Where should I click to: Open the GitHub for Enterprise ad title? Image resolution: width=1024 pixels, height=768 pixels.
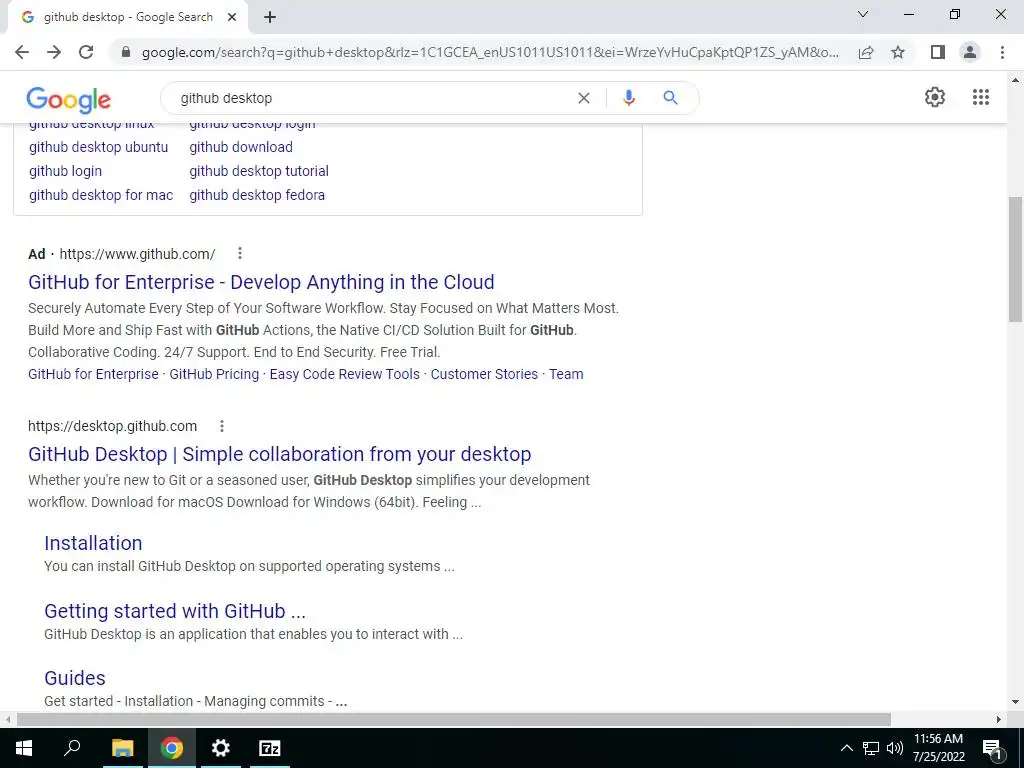pyautogui.click(x=261, y=282)
